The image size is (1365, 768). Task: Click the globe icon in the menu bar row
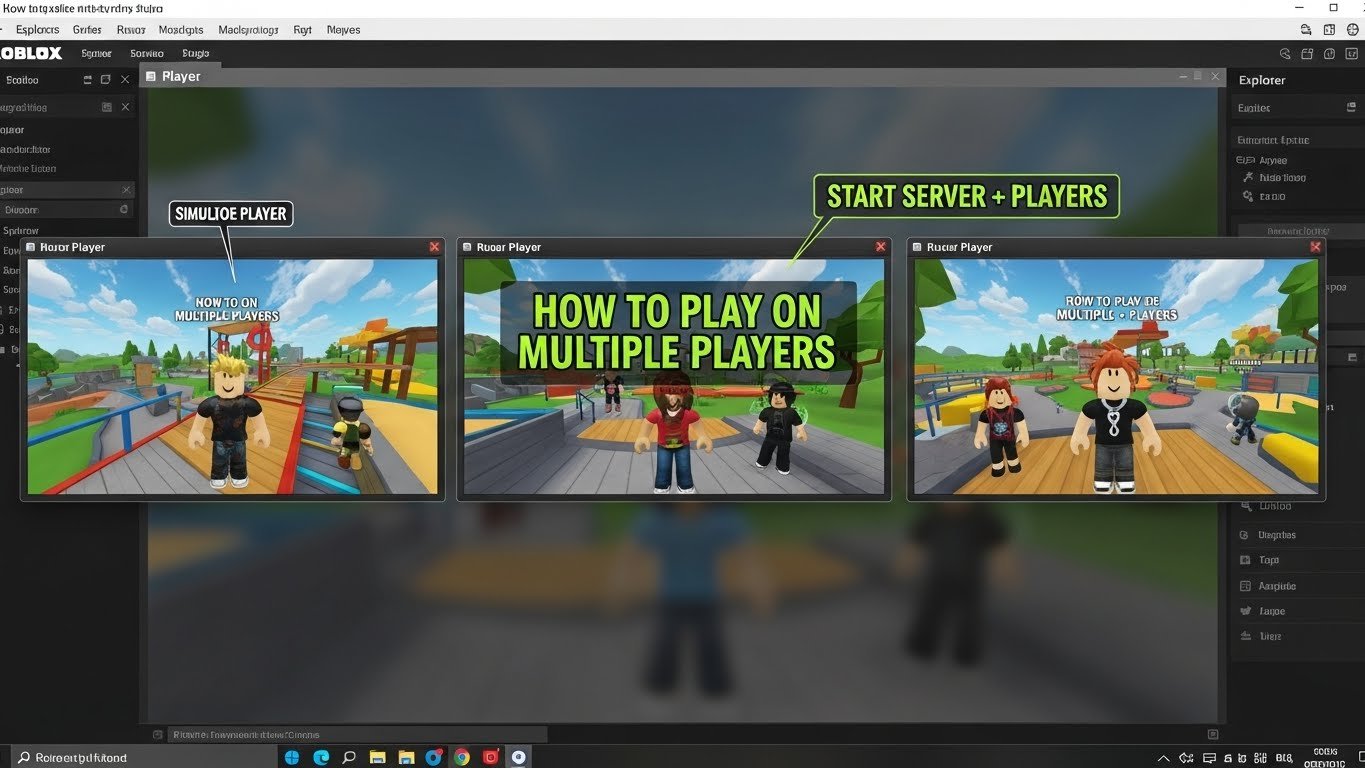pyautogui.click(x=1353, y=30)
